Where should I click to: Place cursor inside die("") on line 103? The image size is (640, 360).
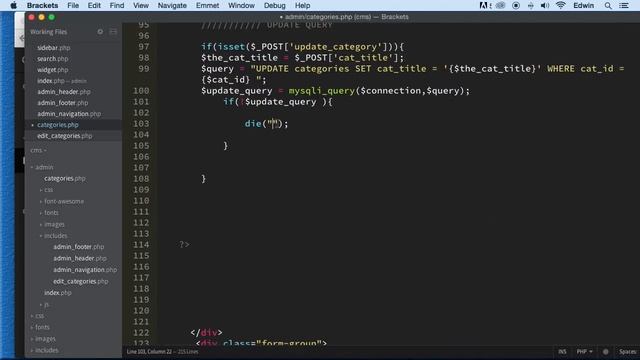tap(273, 124)
